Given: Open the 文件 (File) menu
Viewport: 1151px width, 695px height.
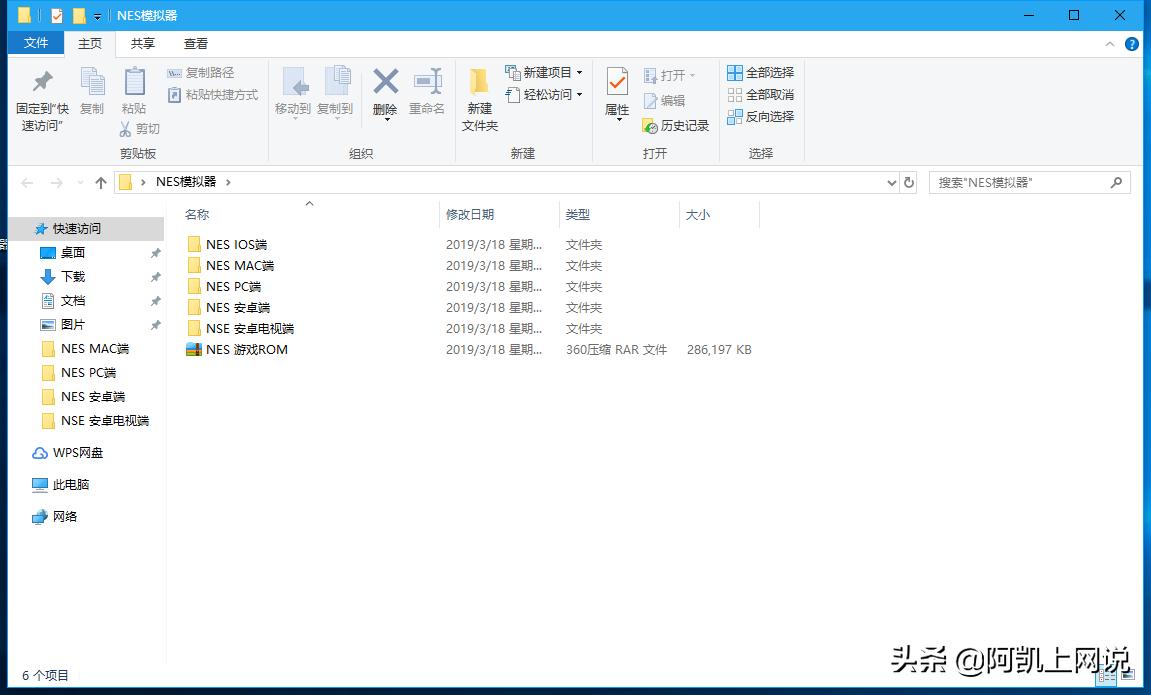Looking at the screenshot, I should [x=35, y=43].
